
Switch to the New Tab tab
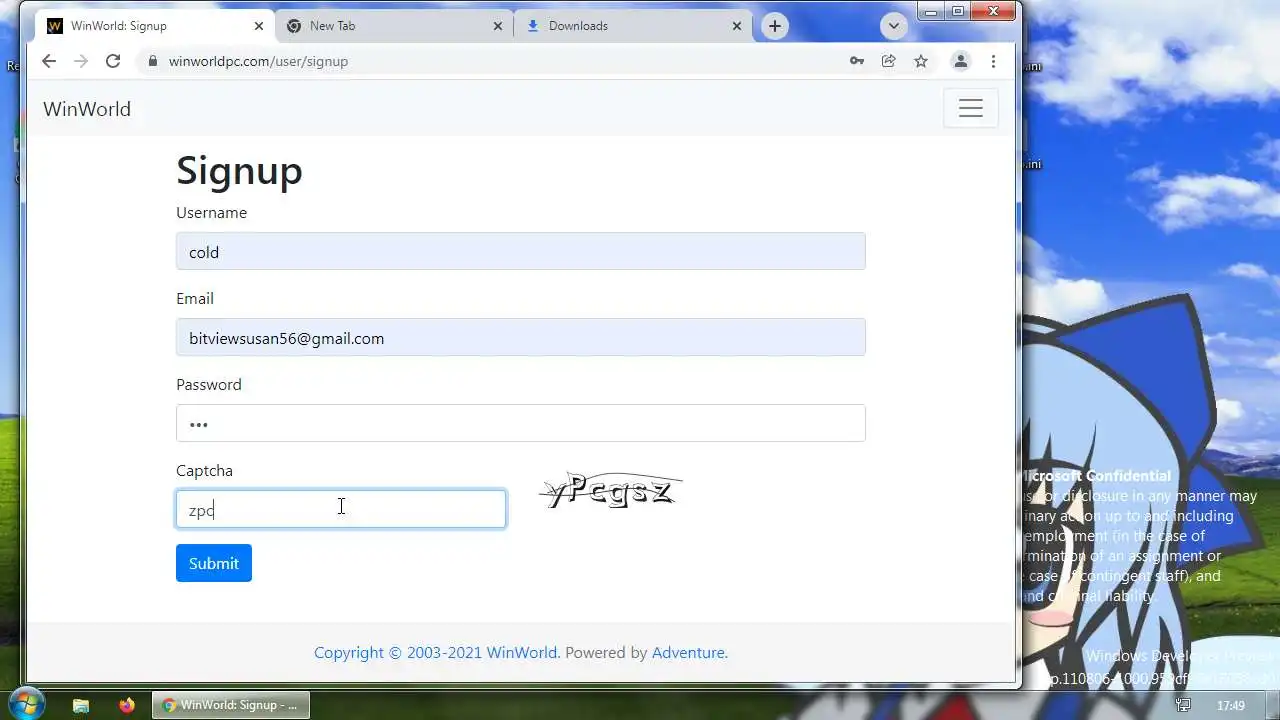[x=394, y=26]
